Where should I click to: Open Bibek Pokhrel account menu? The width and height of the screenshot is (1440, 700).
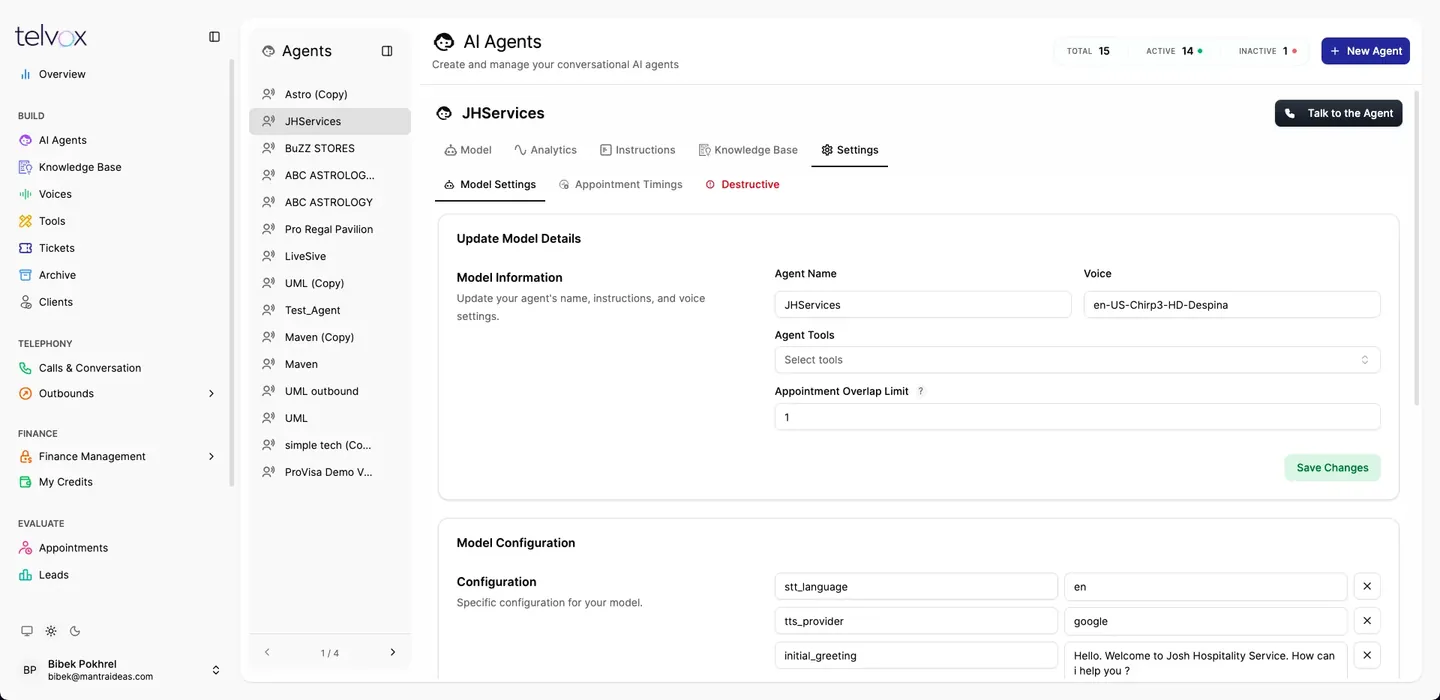[x=120, y=670]
